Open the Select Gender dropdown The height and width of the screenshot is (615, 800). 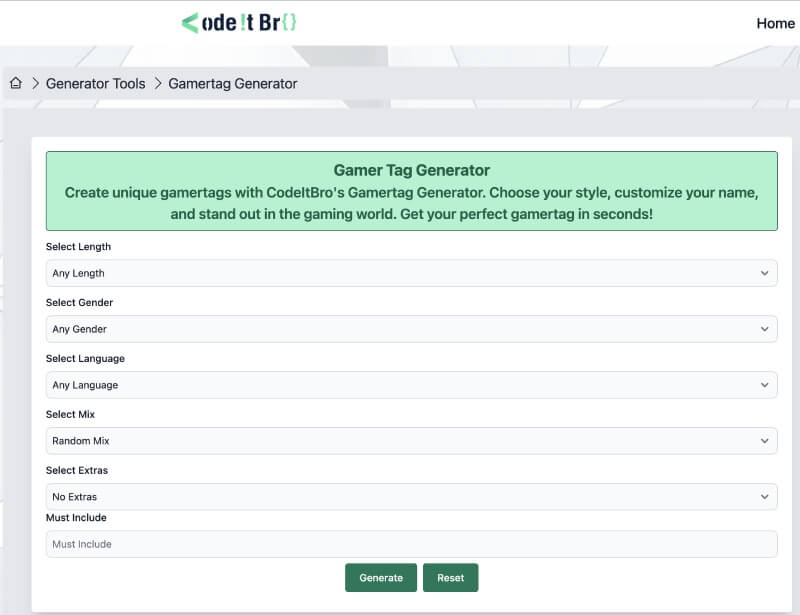coord(400,329)
